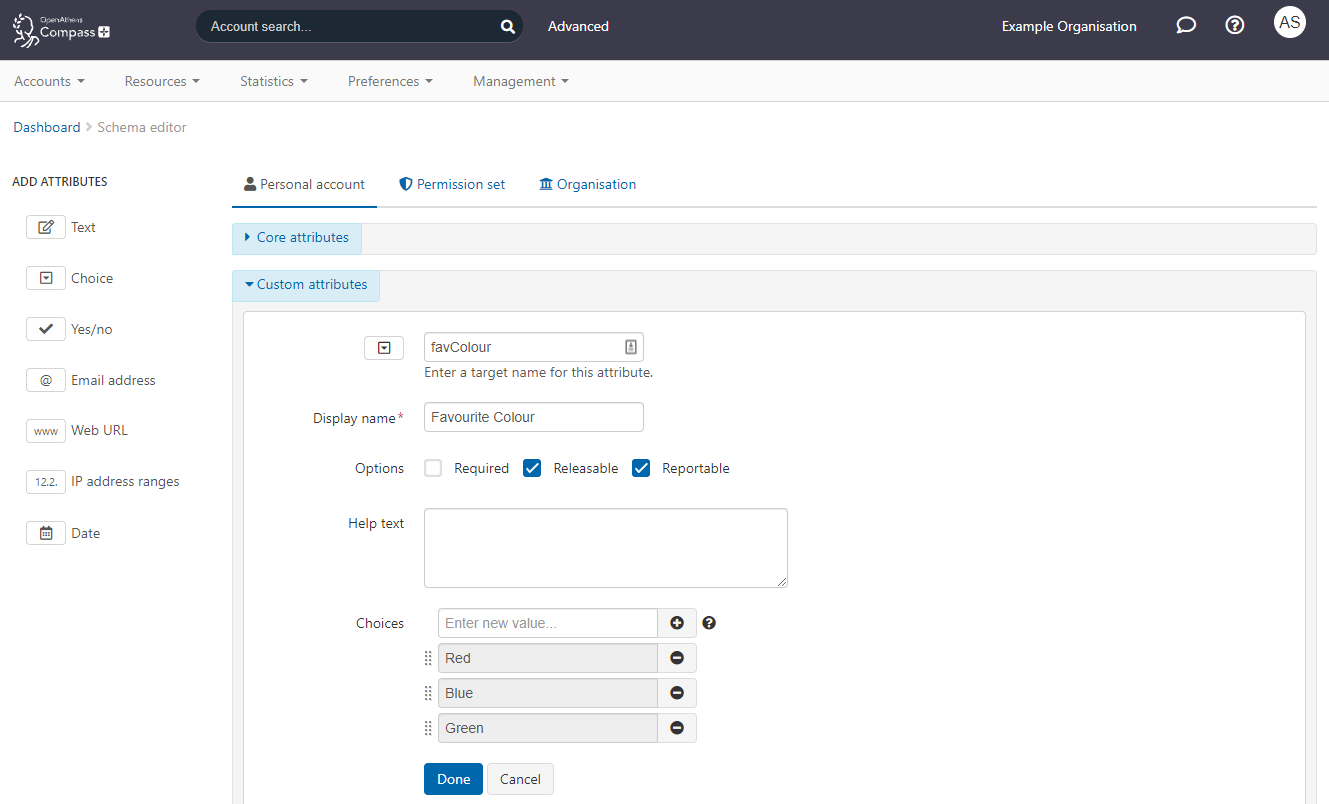1329x804 pixels.
Task: Open the Management dropdown menu
Action: tap(520, 81)
